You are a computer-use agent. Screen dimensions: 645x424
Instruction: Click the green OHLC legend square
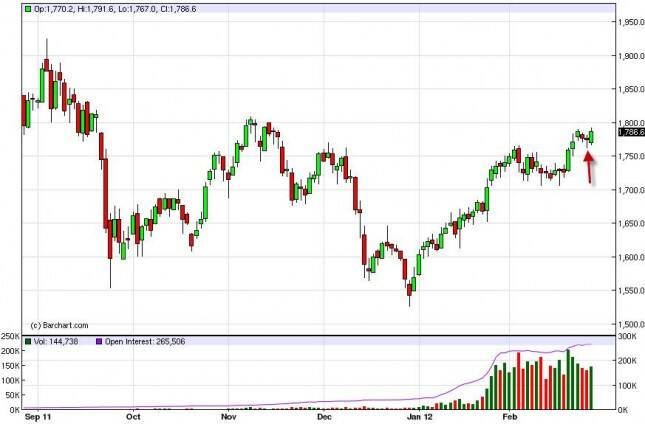click(28, 9)
